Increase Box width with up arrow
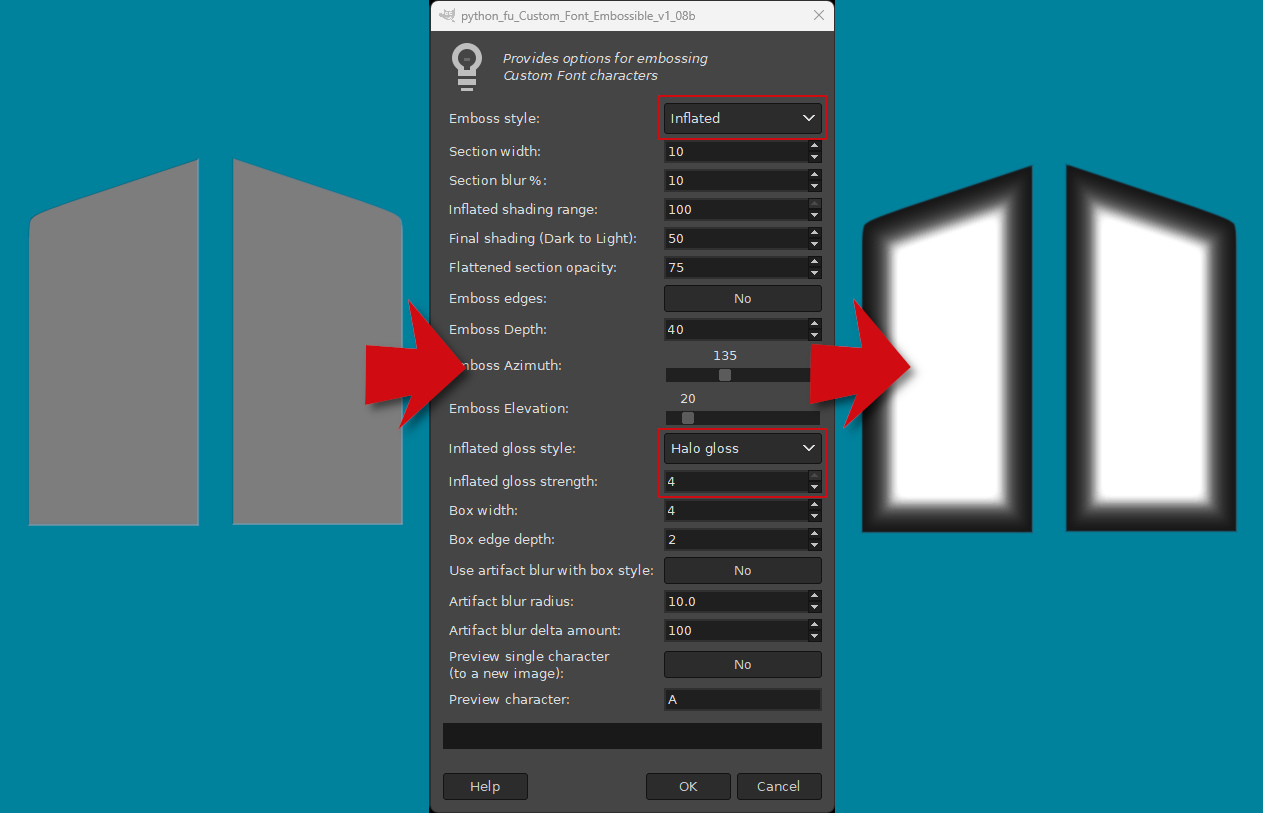This screenshot has height=813, width=1263. 815,505
